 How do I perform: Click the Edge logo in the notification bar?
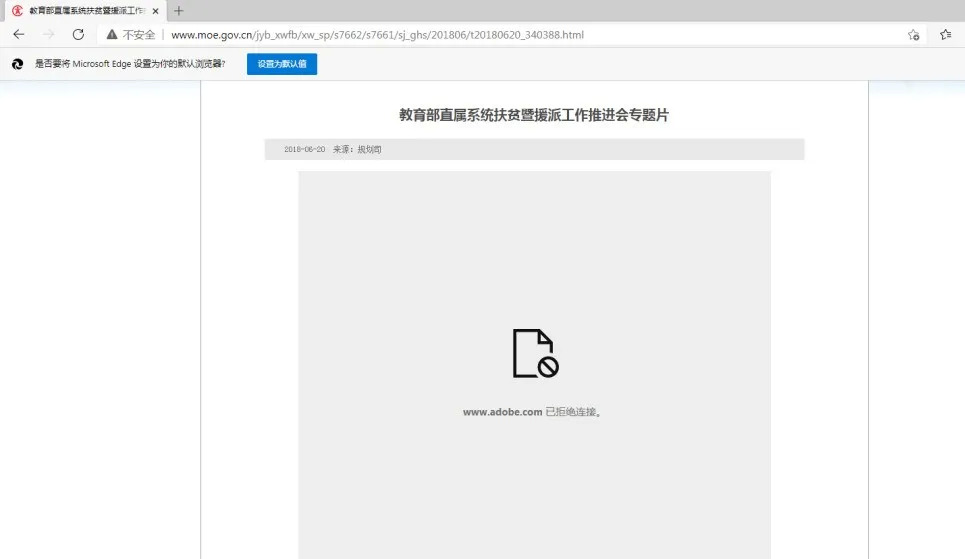tap(17, 64)
